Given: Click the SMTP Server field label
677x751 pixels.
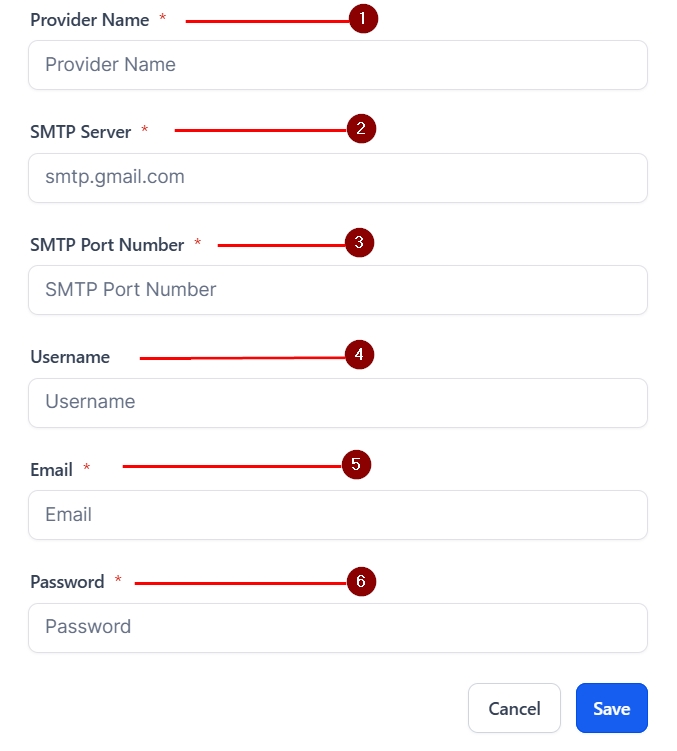Looking at the screenshot, I should 81,132.
